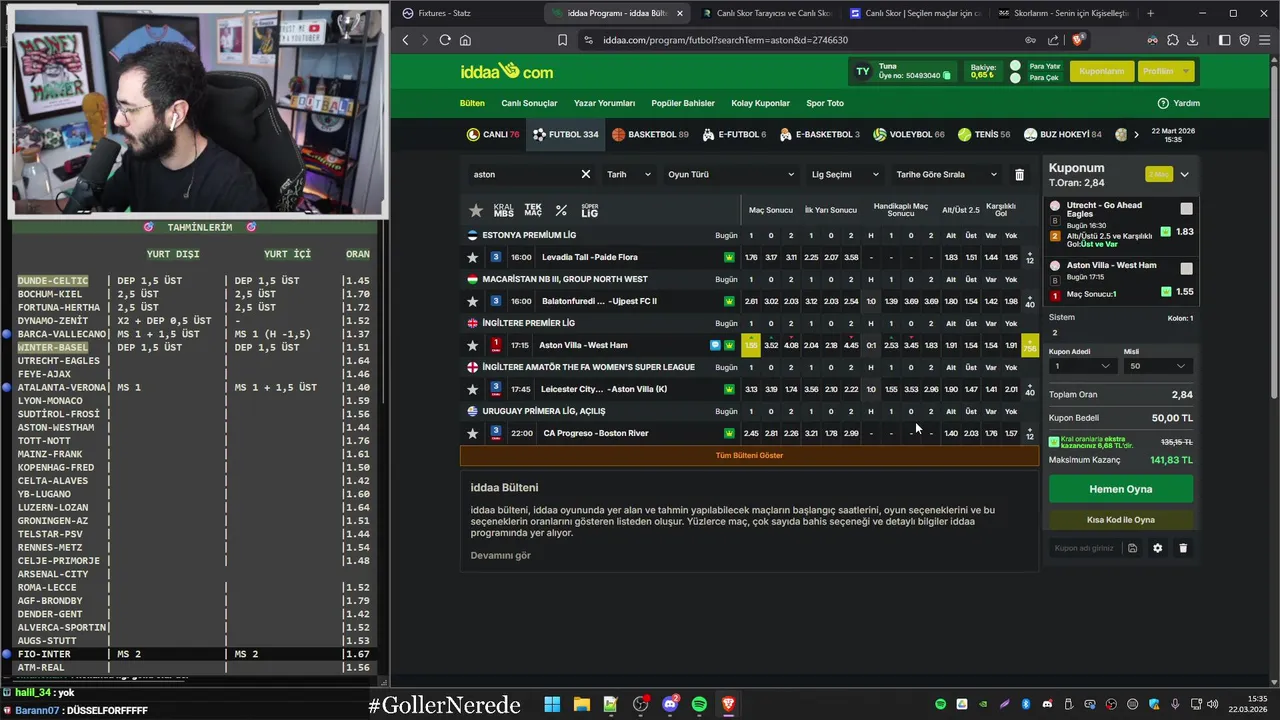Select the percentage filter icon
Image resolution: width=1280 pixels, height=720 pixels.
click(x=561, y=210)
